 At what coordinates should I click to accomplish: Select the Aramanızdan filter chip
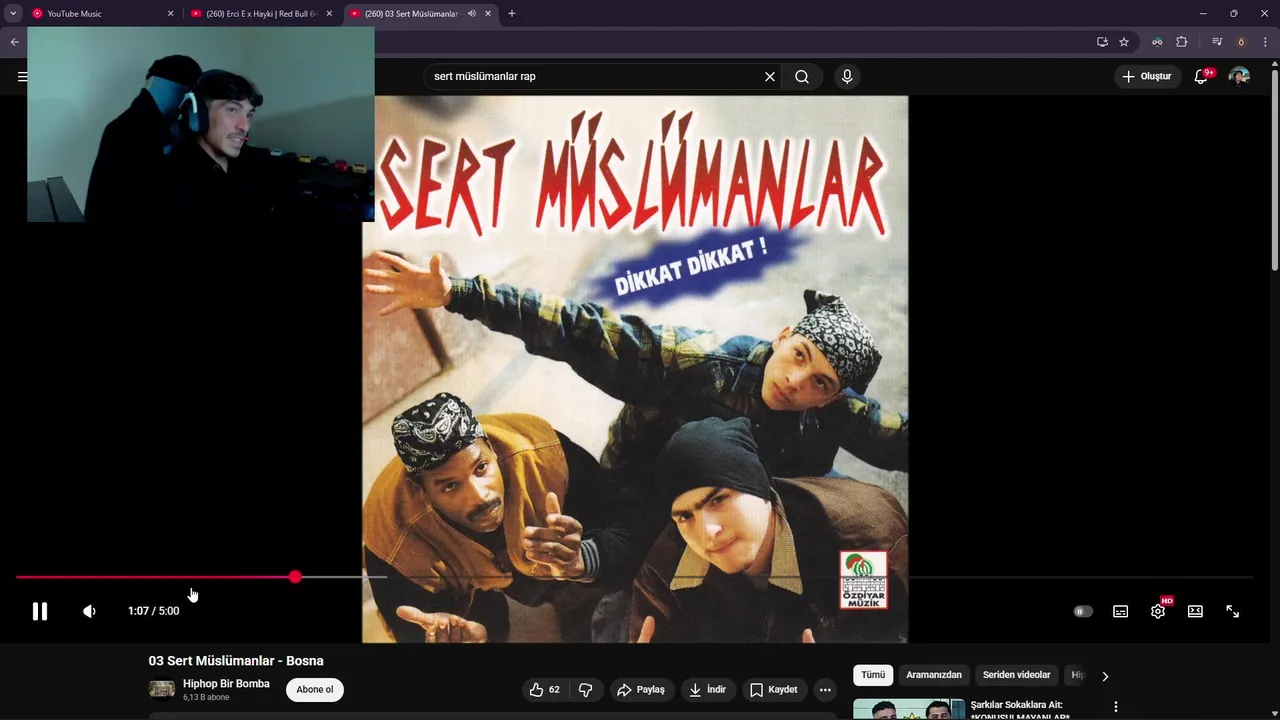click(934, 675)
